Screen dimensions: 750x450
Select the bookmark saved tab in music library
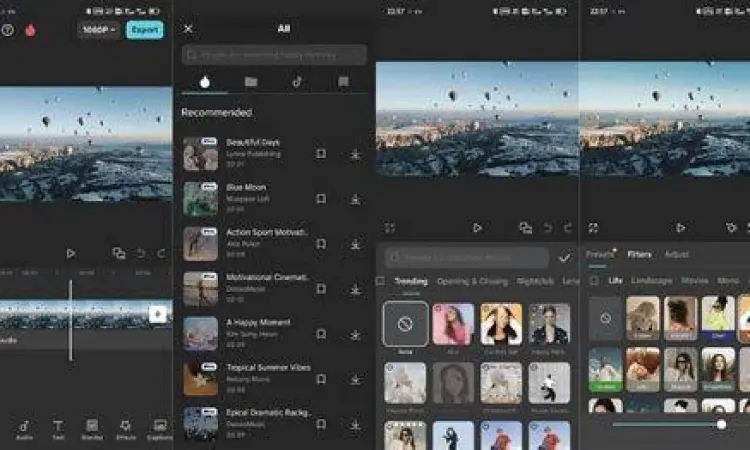343,82
